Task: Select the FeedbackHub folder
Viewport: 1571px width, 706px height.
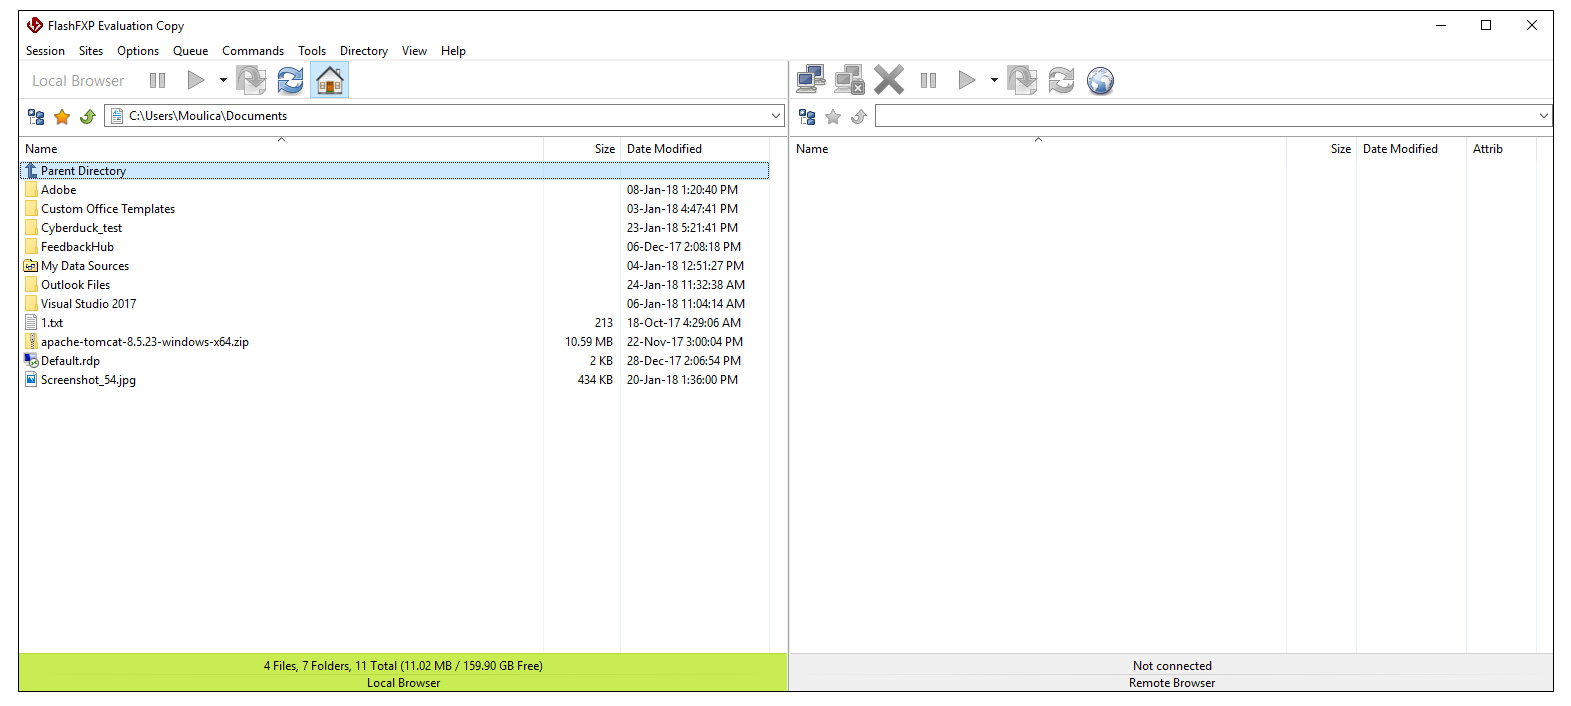Action: coord(394,247)
